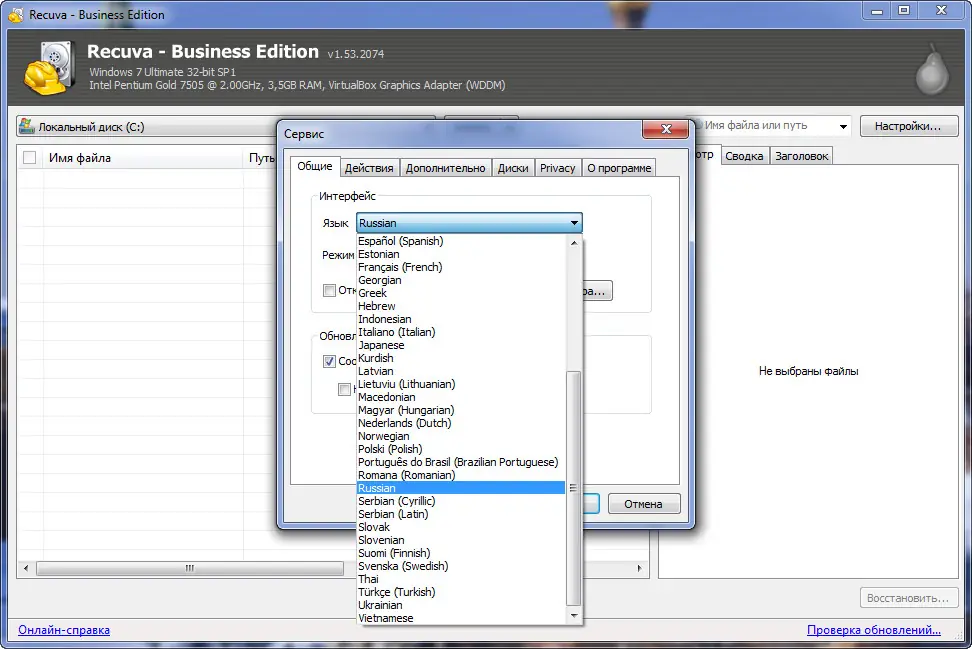The image size is (972, 649).
Task: Select Português do Brasil language
Action: click(x=461, y=462)
